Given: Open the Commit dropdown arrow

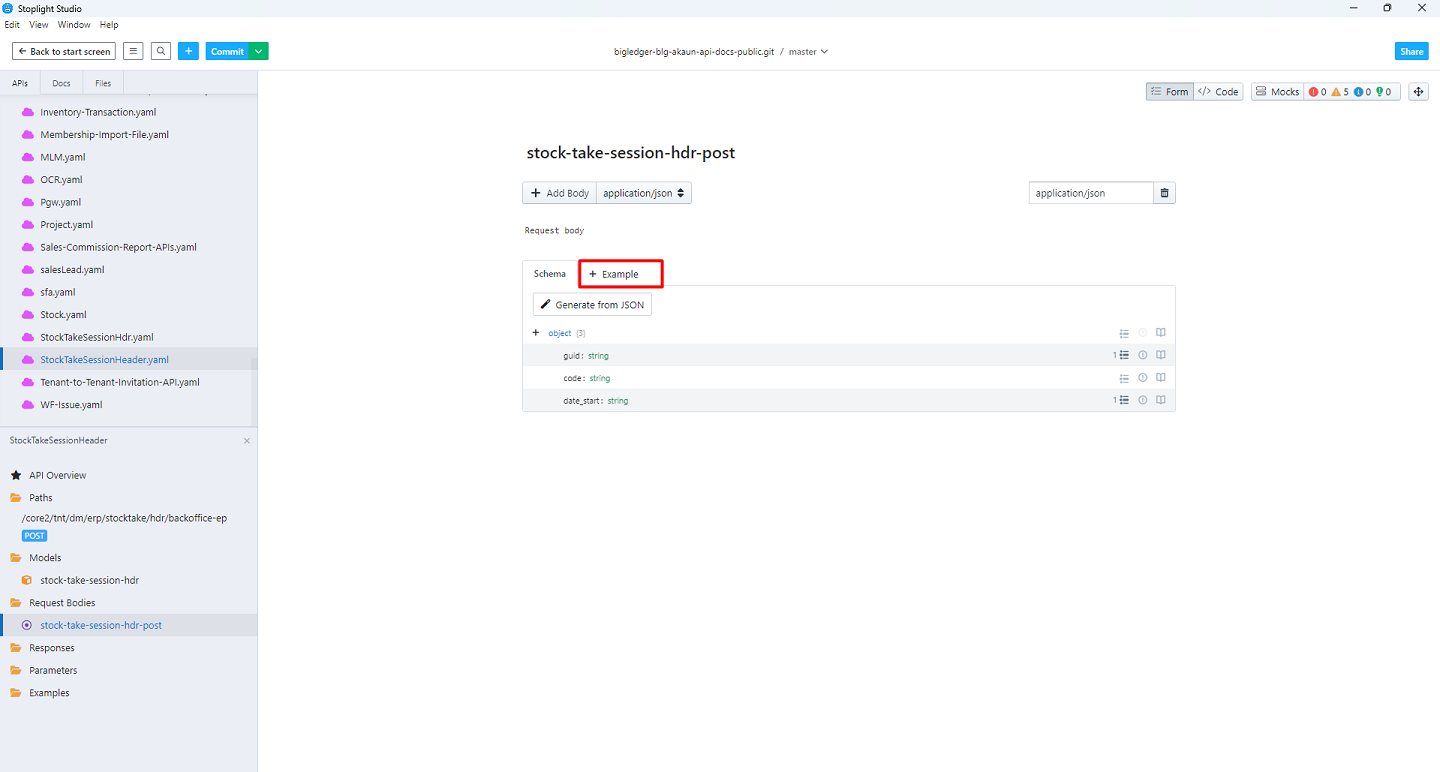Looking at the screenshot, I should 258,51.
